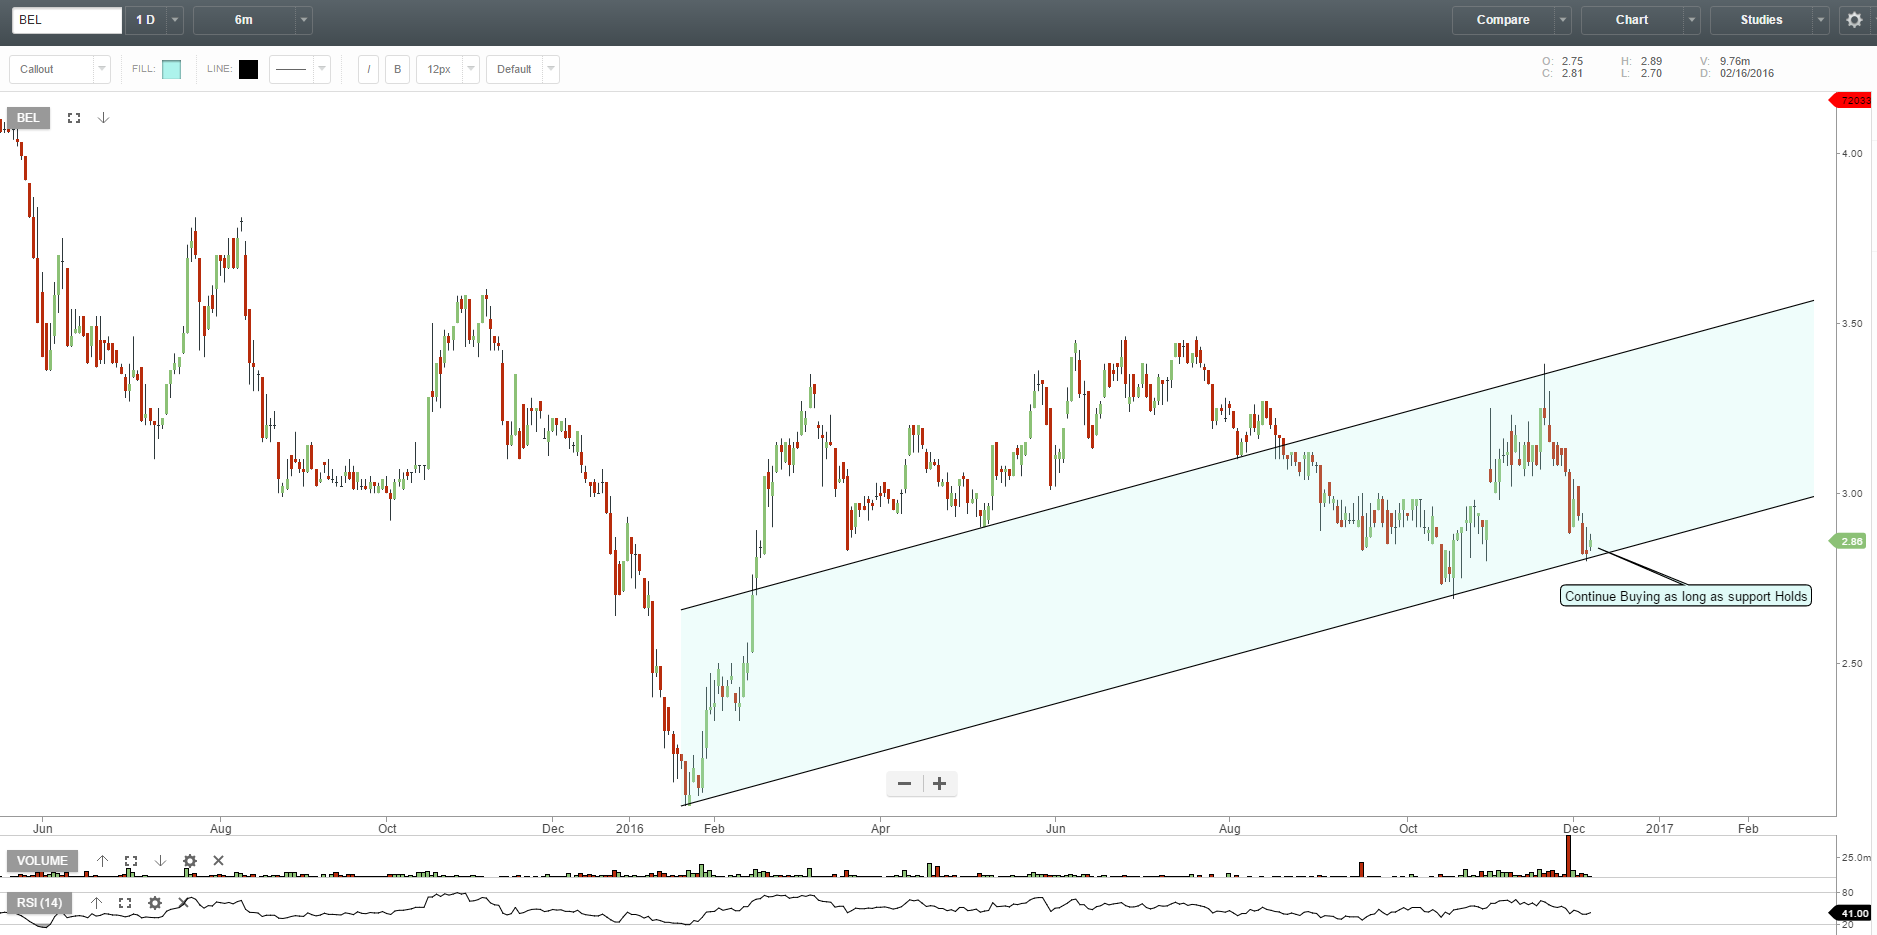The width and height of the screenshot is (1877, 935).
Task: Toggle italic text formatting
Action: click(368, 69)
